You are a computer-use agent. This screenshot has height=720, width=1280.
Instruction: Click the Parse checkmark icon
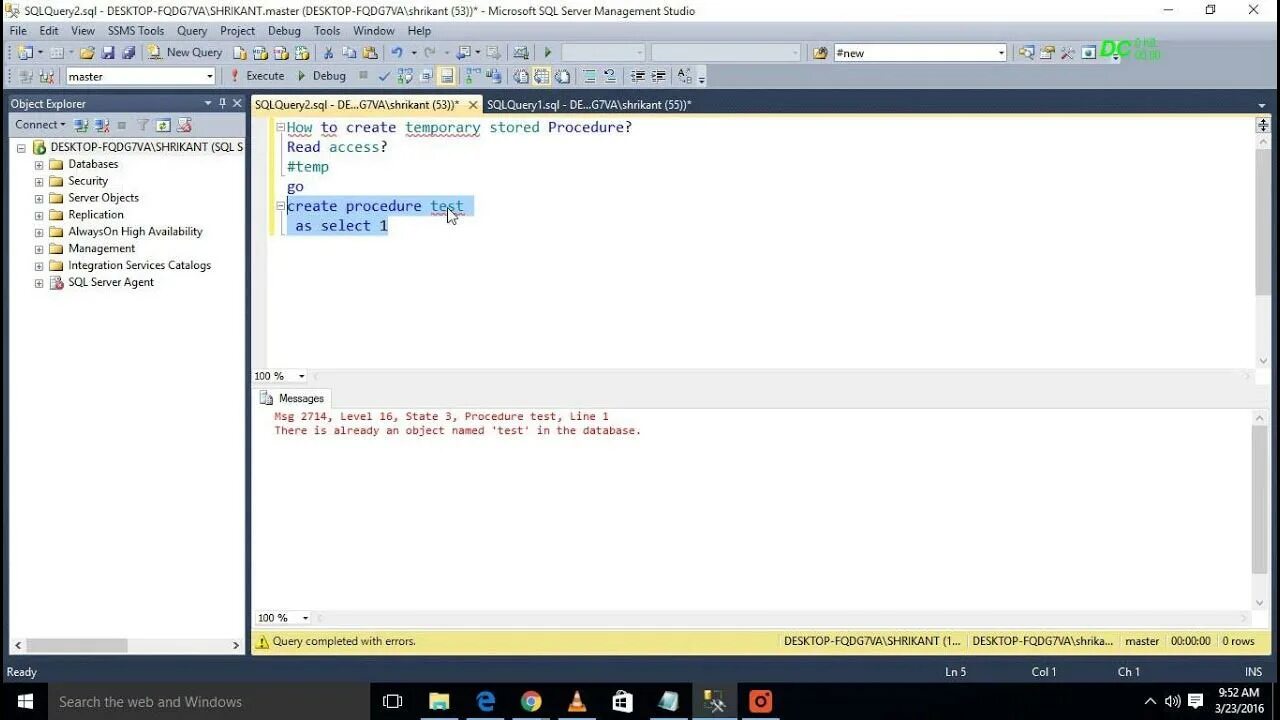384,76
